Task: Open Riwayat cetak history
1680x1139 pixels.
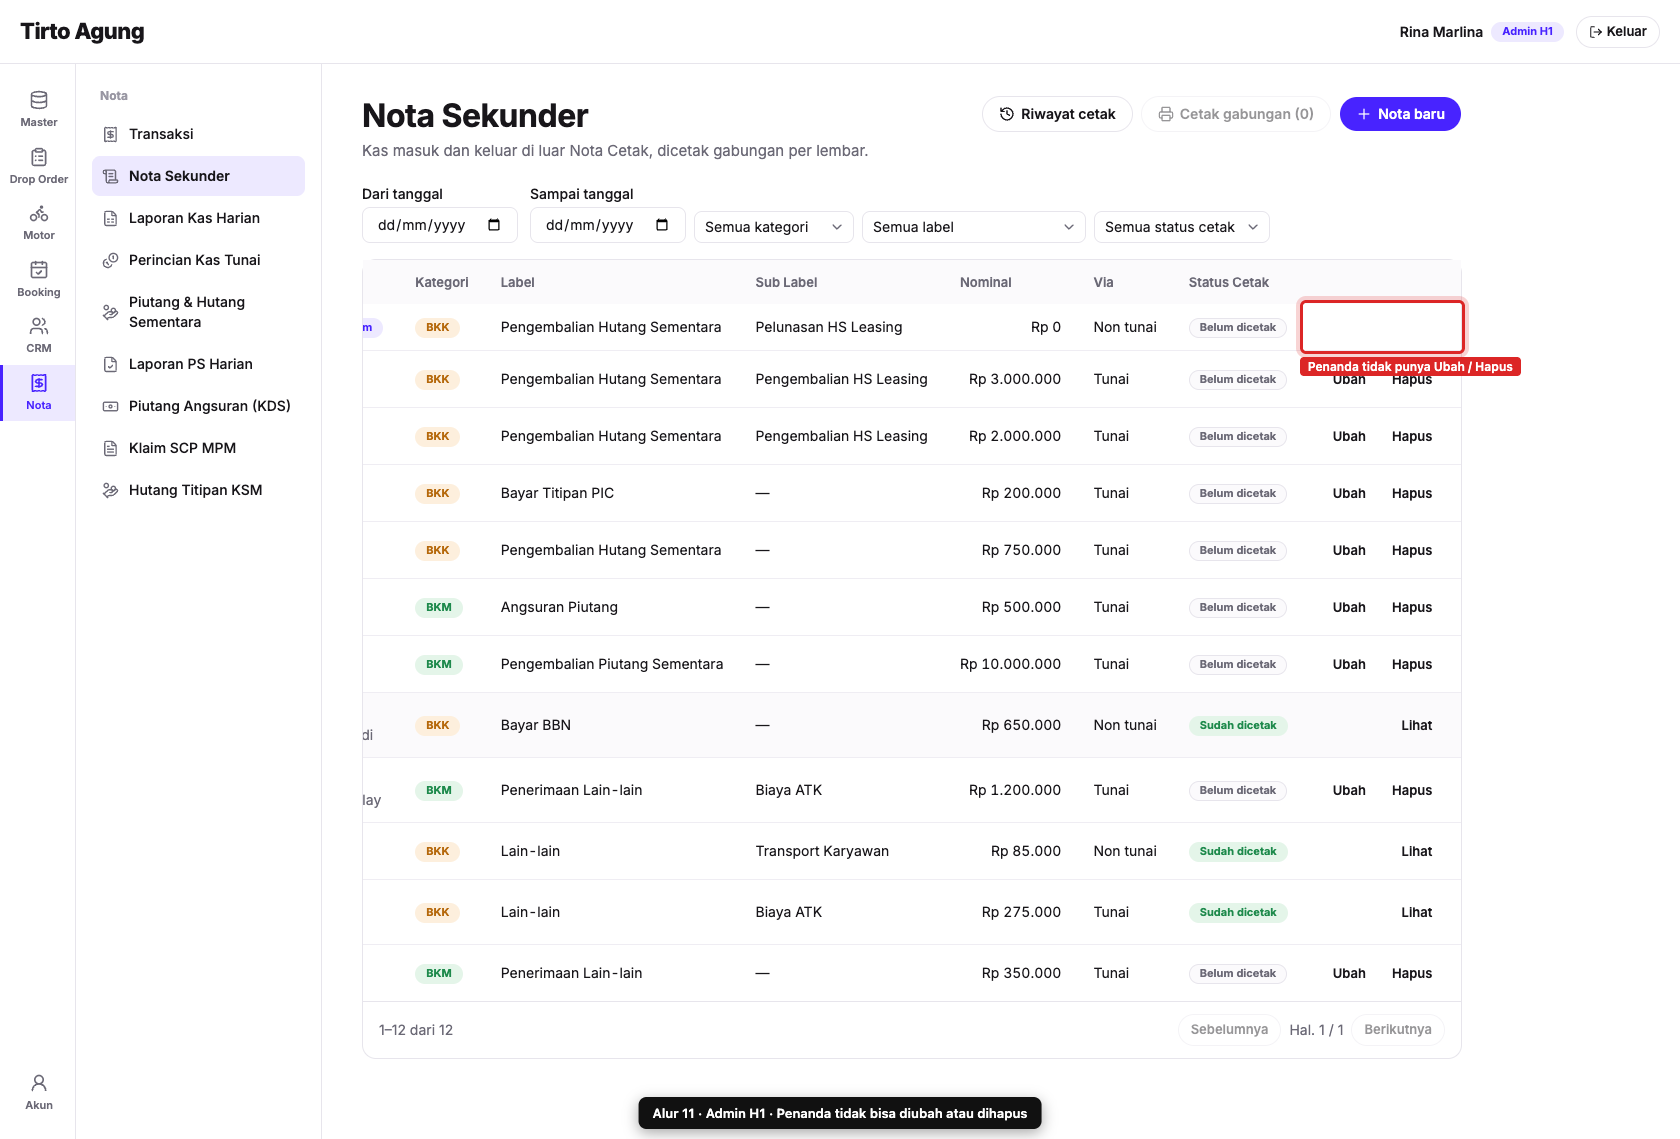Action: pyautogui.click(x=1057, y=114)
